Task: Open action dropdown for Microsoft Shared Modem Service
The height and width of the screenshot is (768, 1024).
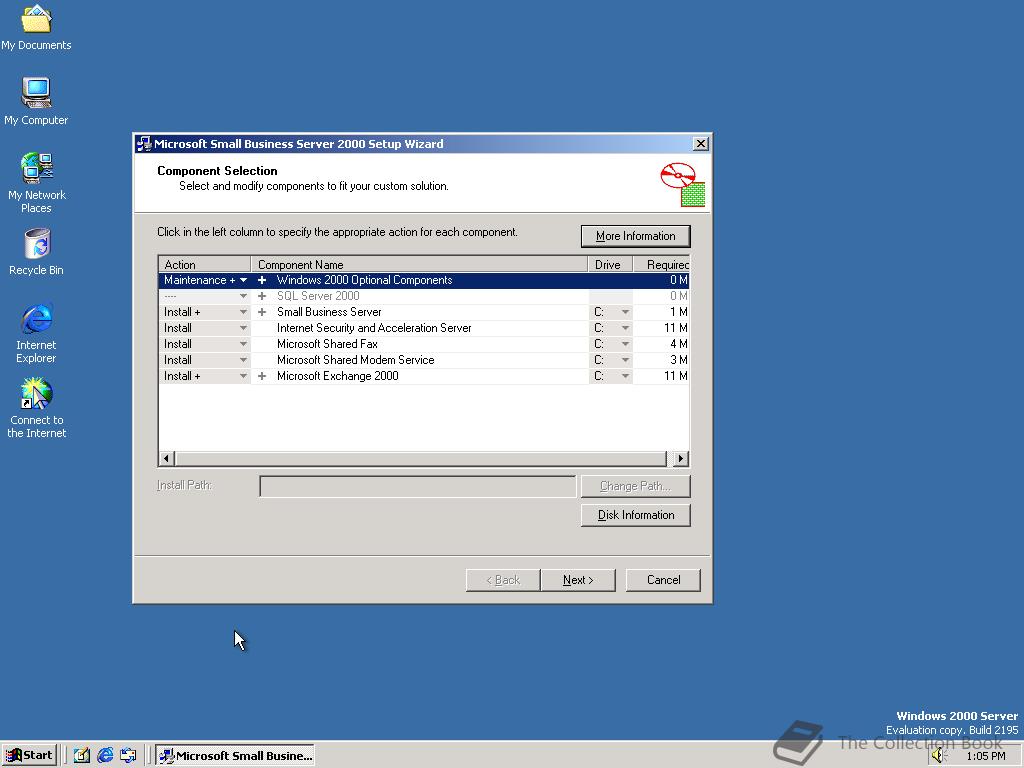Action: point(243,360)
